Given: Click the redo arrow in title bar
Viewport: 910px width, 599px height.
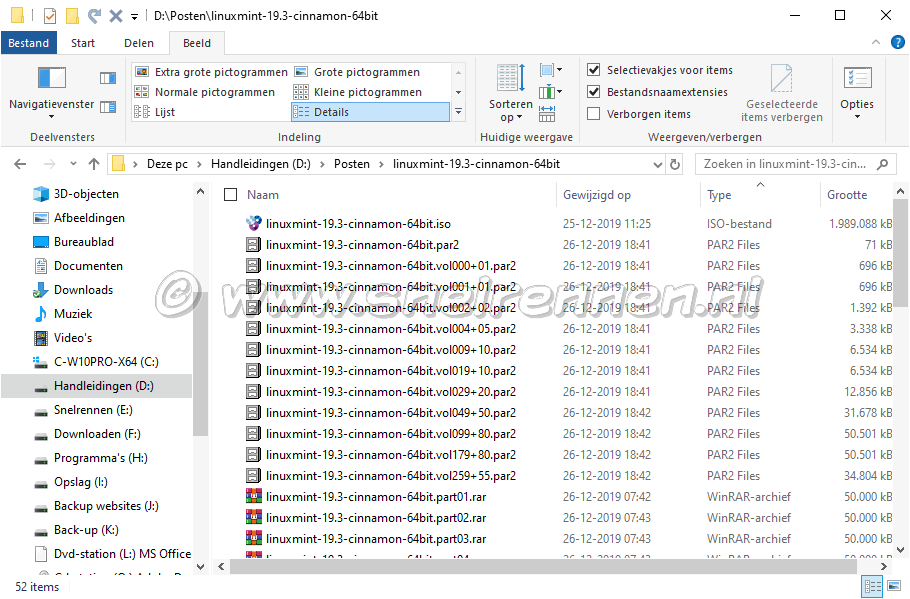Looking at the screenshot, I should pyautogui.click(x=94, y=16).
